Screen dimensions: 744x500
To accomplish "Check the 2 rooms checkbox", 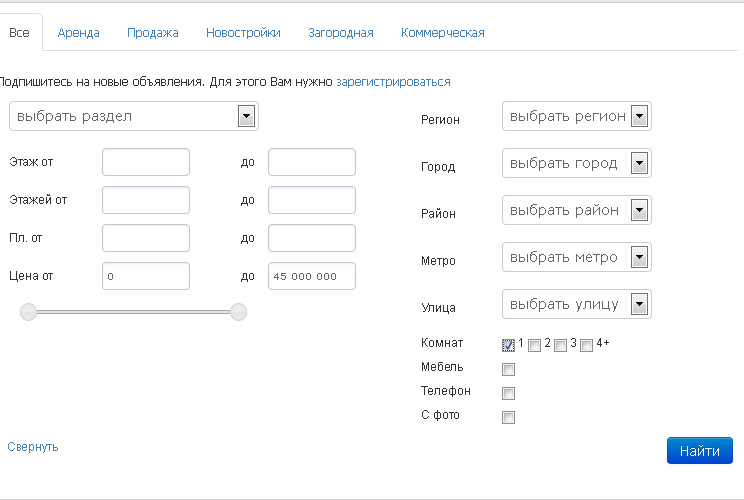I will 534,345.
